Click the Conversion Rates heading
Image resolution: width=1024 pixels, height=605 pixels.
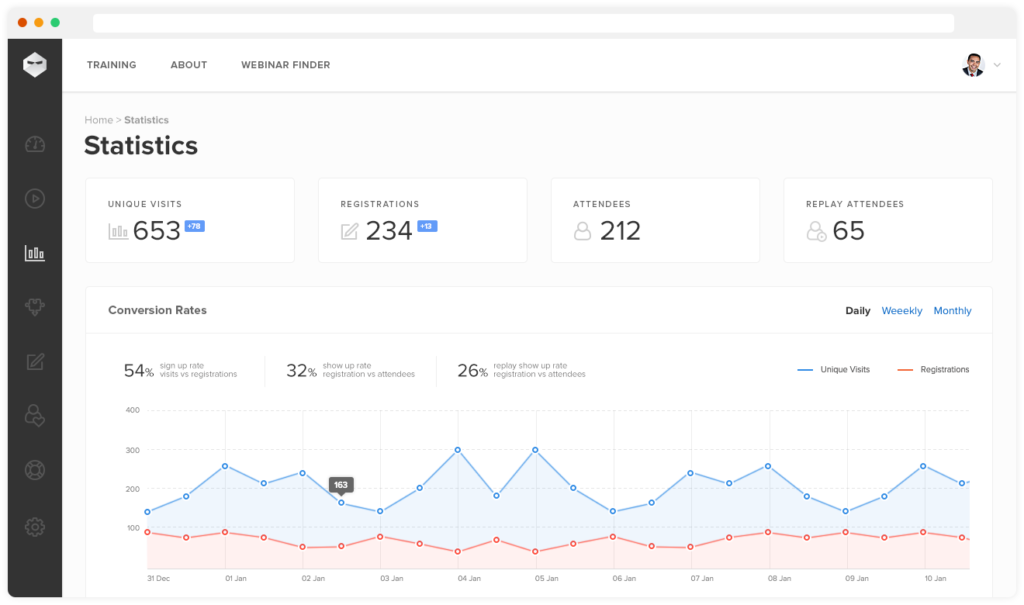click(157, 310)
